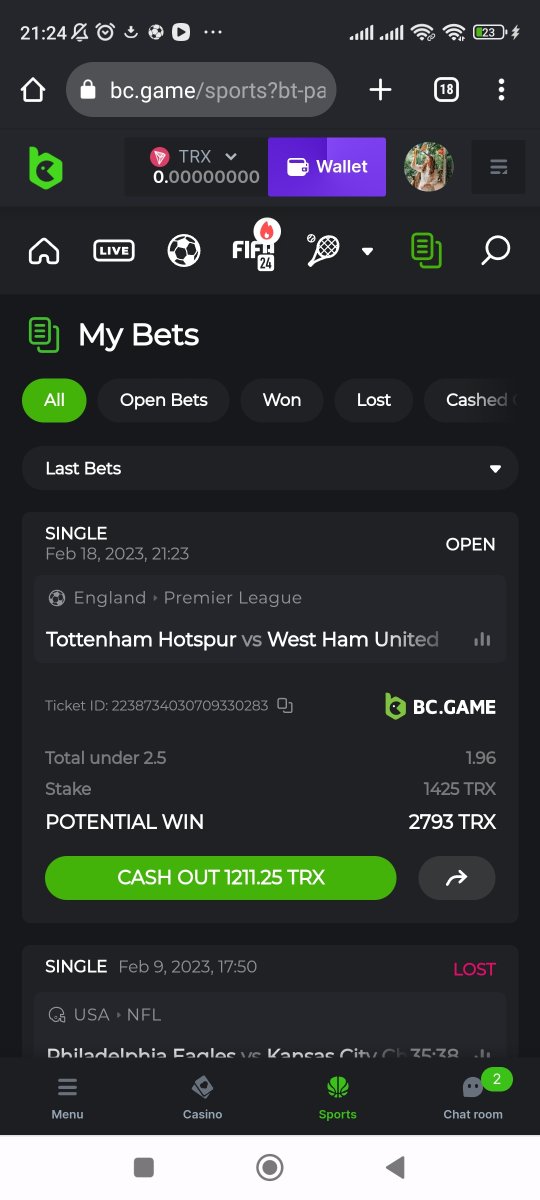Screen dimensions: 540x1200
Task: Expand the Last Bets dropdown
Action: click(270, 468)
